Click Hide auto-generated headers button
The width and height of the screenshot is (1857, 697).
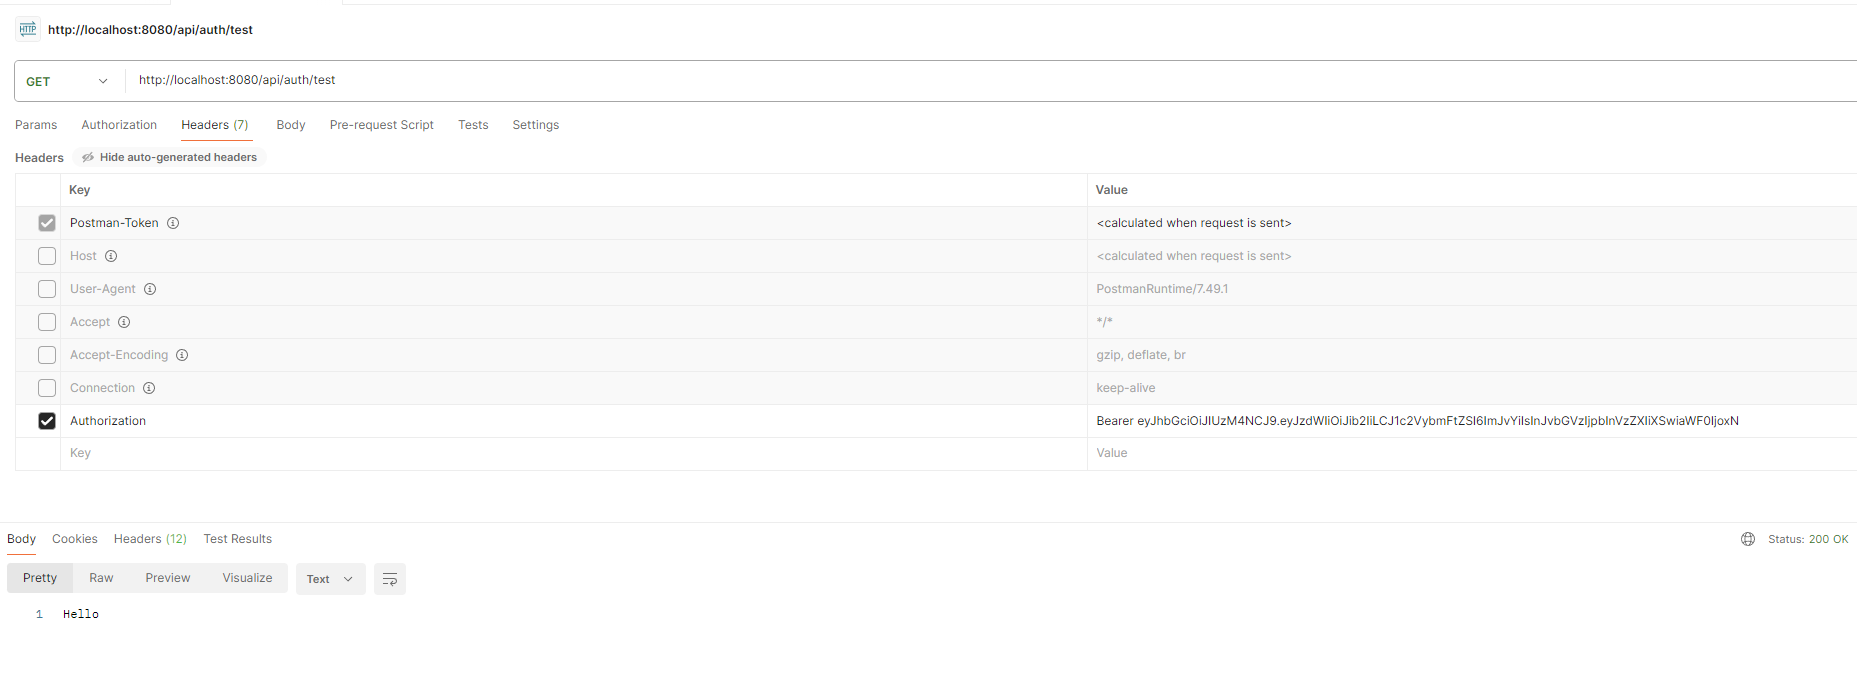[169, 157]
